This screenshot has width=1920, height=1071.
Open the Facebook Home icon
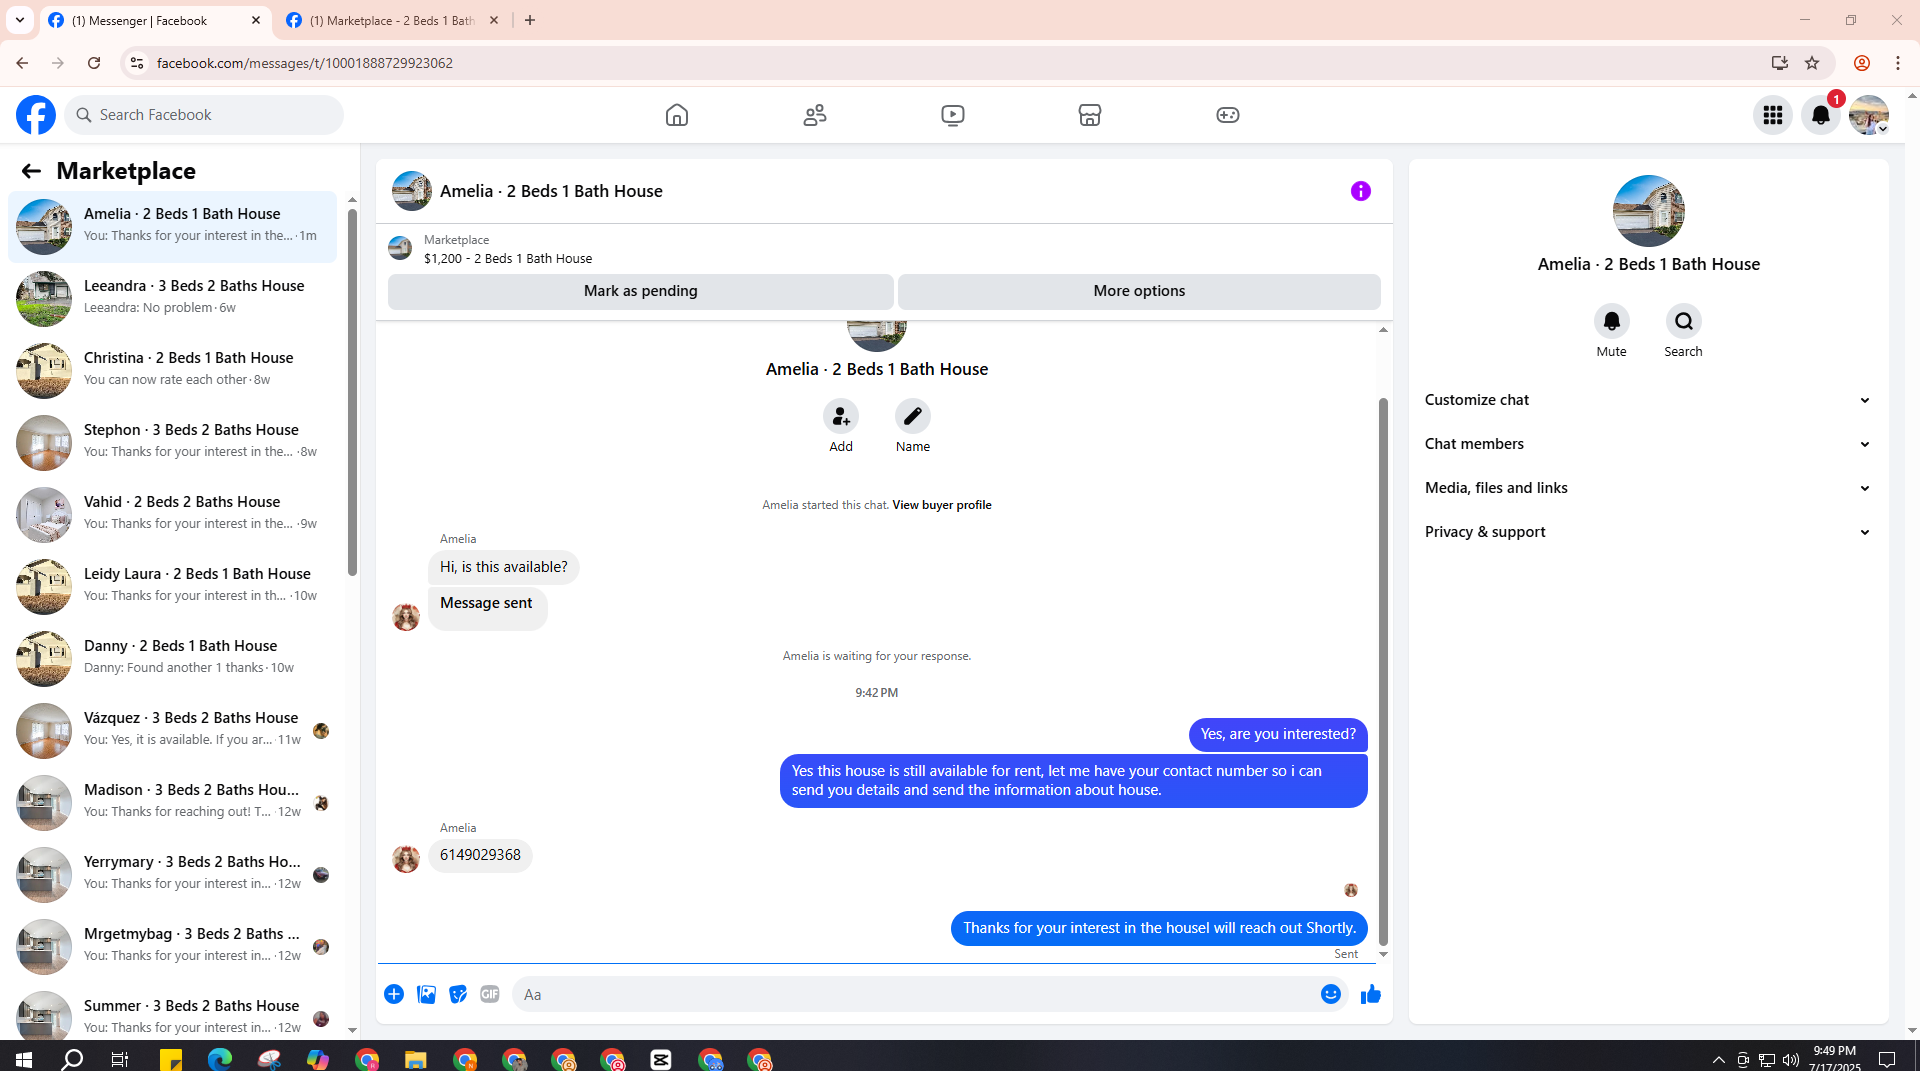point(677,115)
